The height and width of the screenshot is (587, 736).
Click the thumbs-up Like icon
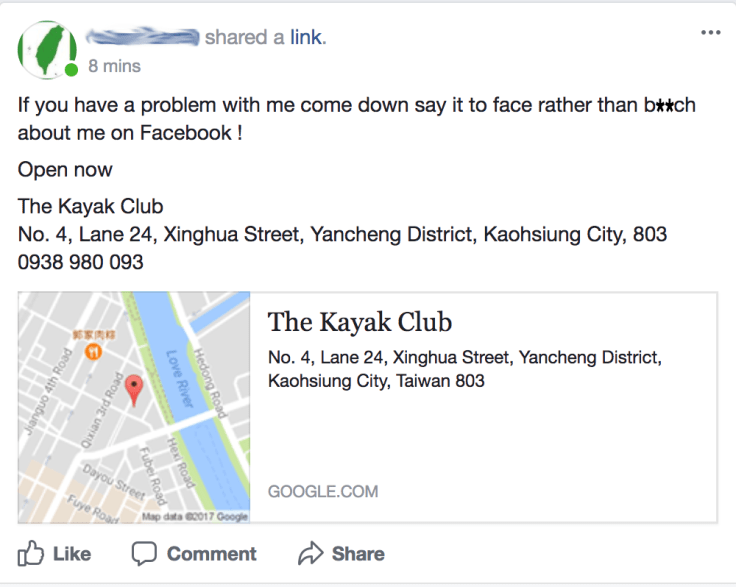tap(32, 553)
